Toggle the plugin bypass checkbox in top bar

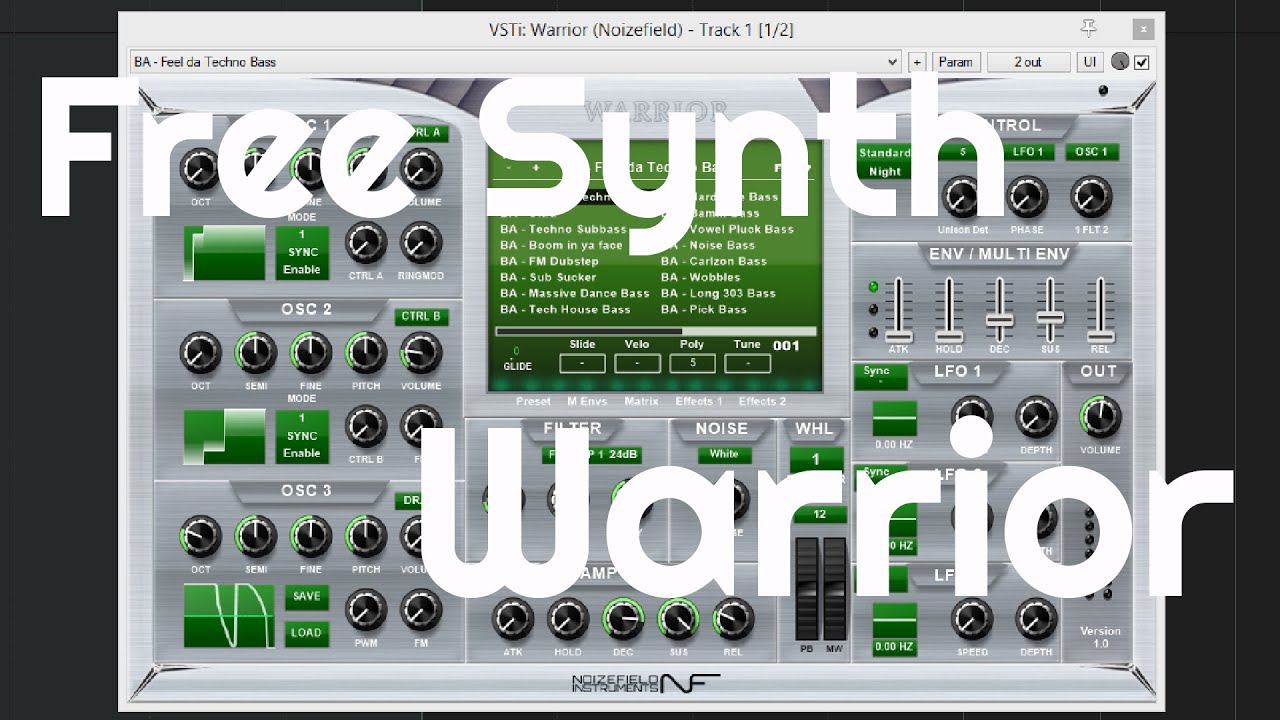(1142, 62)
